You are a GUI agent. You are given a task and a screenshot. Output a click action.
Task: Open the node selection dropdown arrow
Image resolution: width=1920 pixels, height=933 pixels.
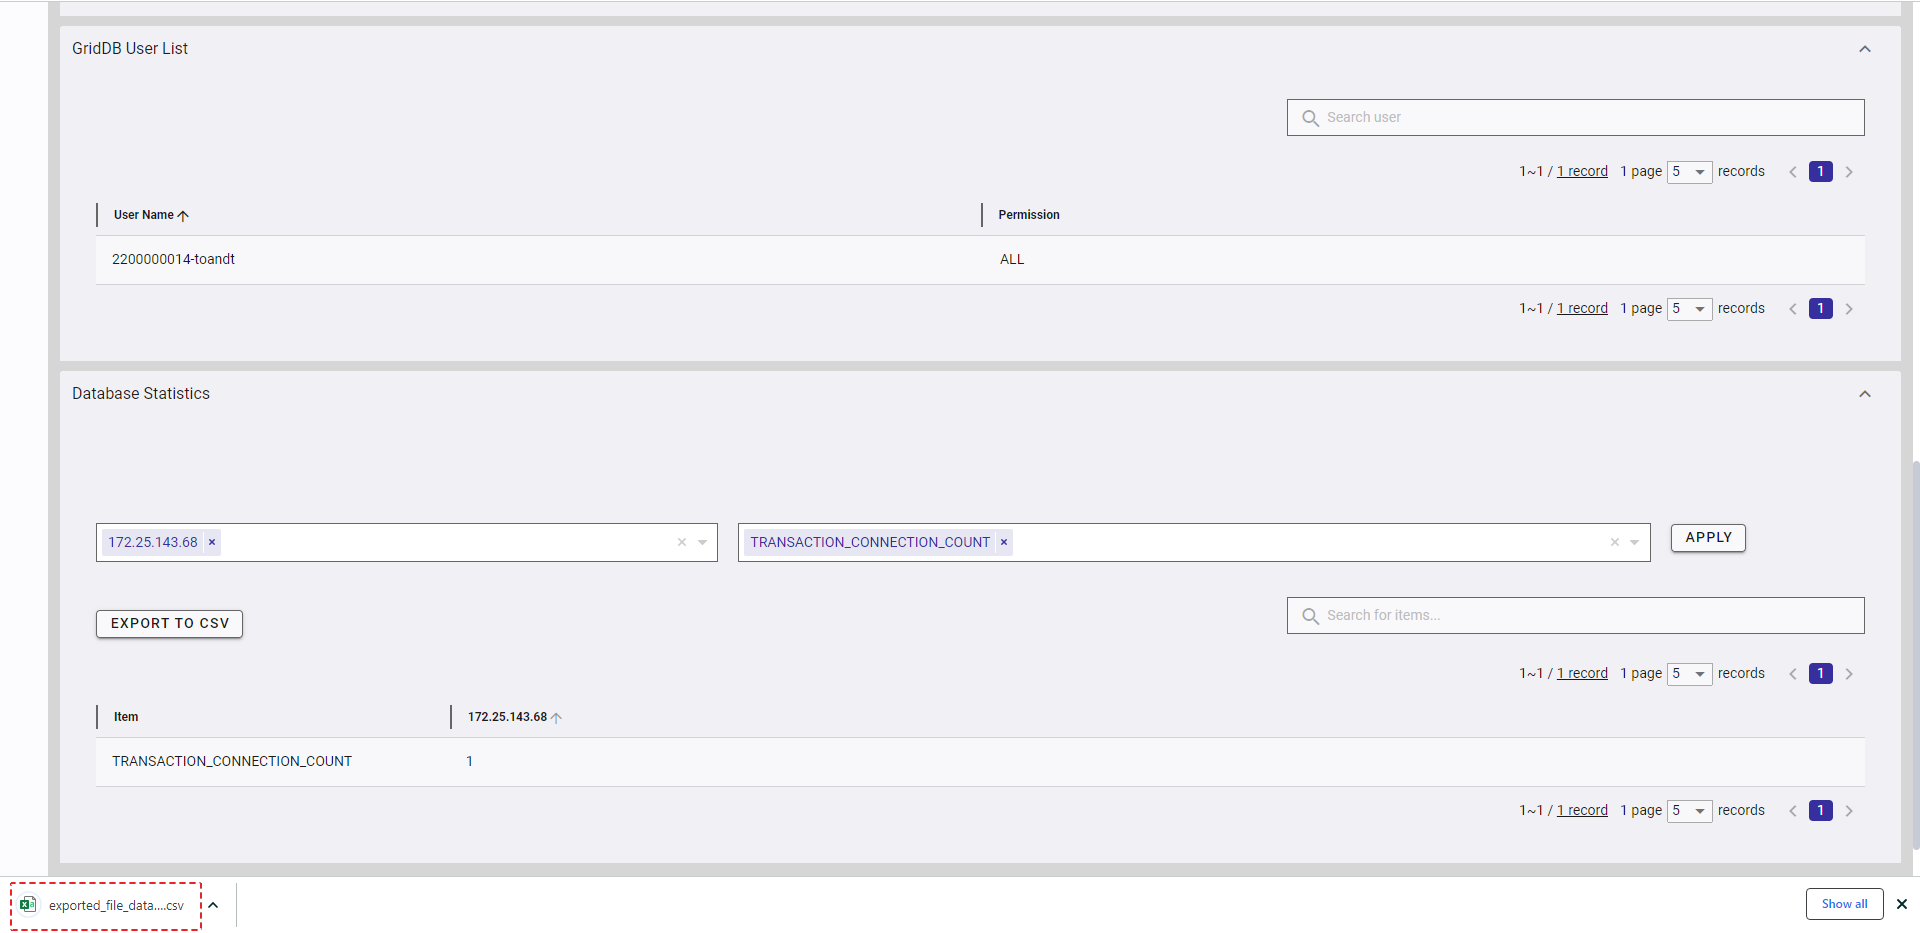pyautogui.click(x=703, y=542)
